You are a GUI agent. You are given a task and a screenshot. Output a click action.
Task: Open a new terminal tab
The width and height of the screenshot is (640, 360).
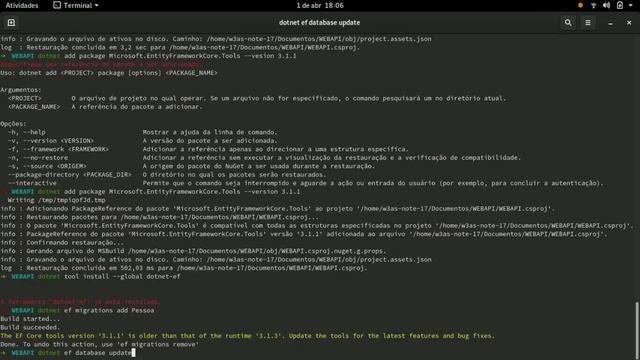[11, 22]
